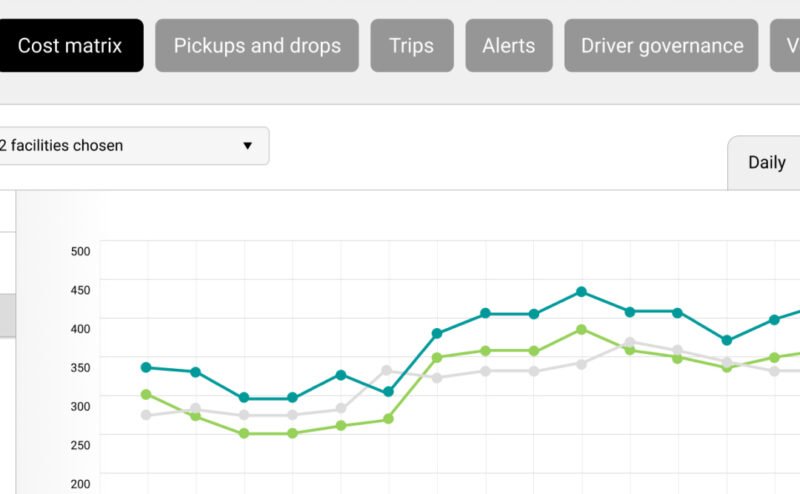Click the teal line's peak data point
The width and height of the screenshot is (800, 494).
(581, 292)
